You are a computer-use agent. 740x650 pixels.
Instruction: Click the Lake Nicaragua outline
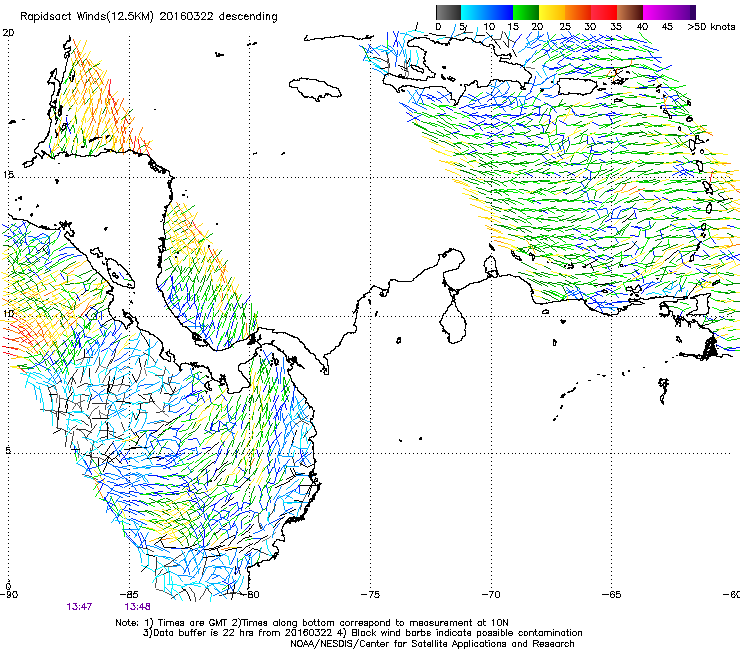coord(120,273)
